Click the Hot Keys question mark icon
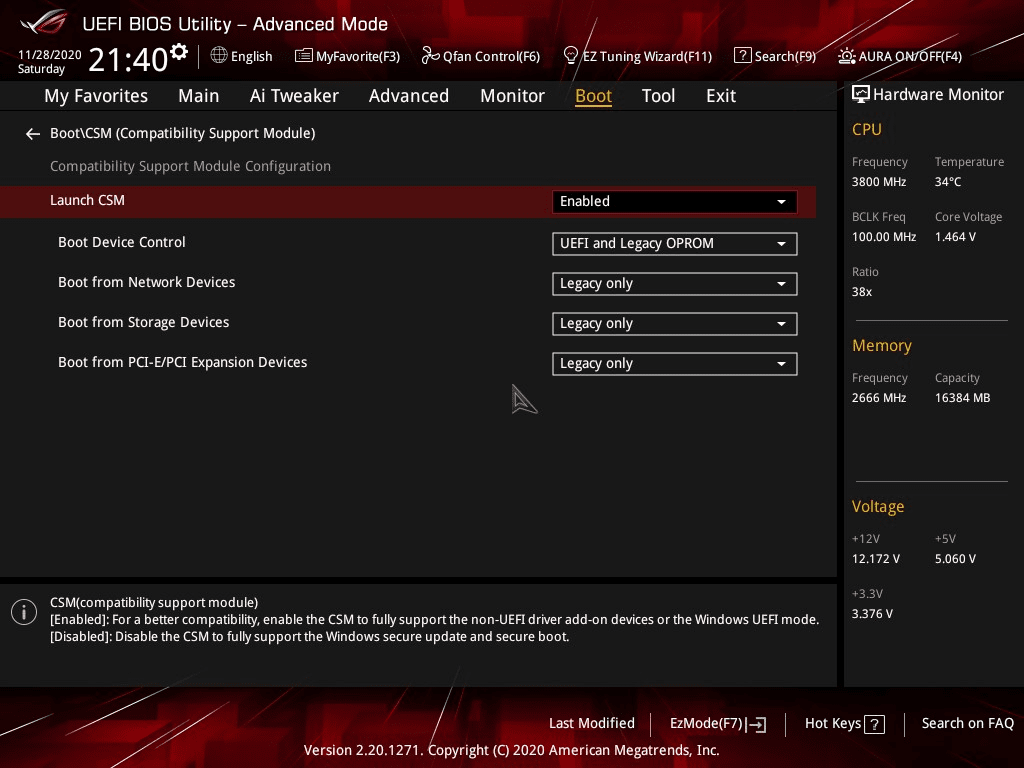The width and height of the screenshot is (1024, 768). point(874,724)
